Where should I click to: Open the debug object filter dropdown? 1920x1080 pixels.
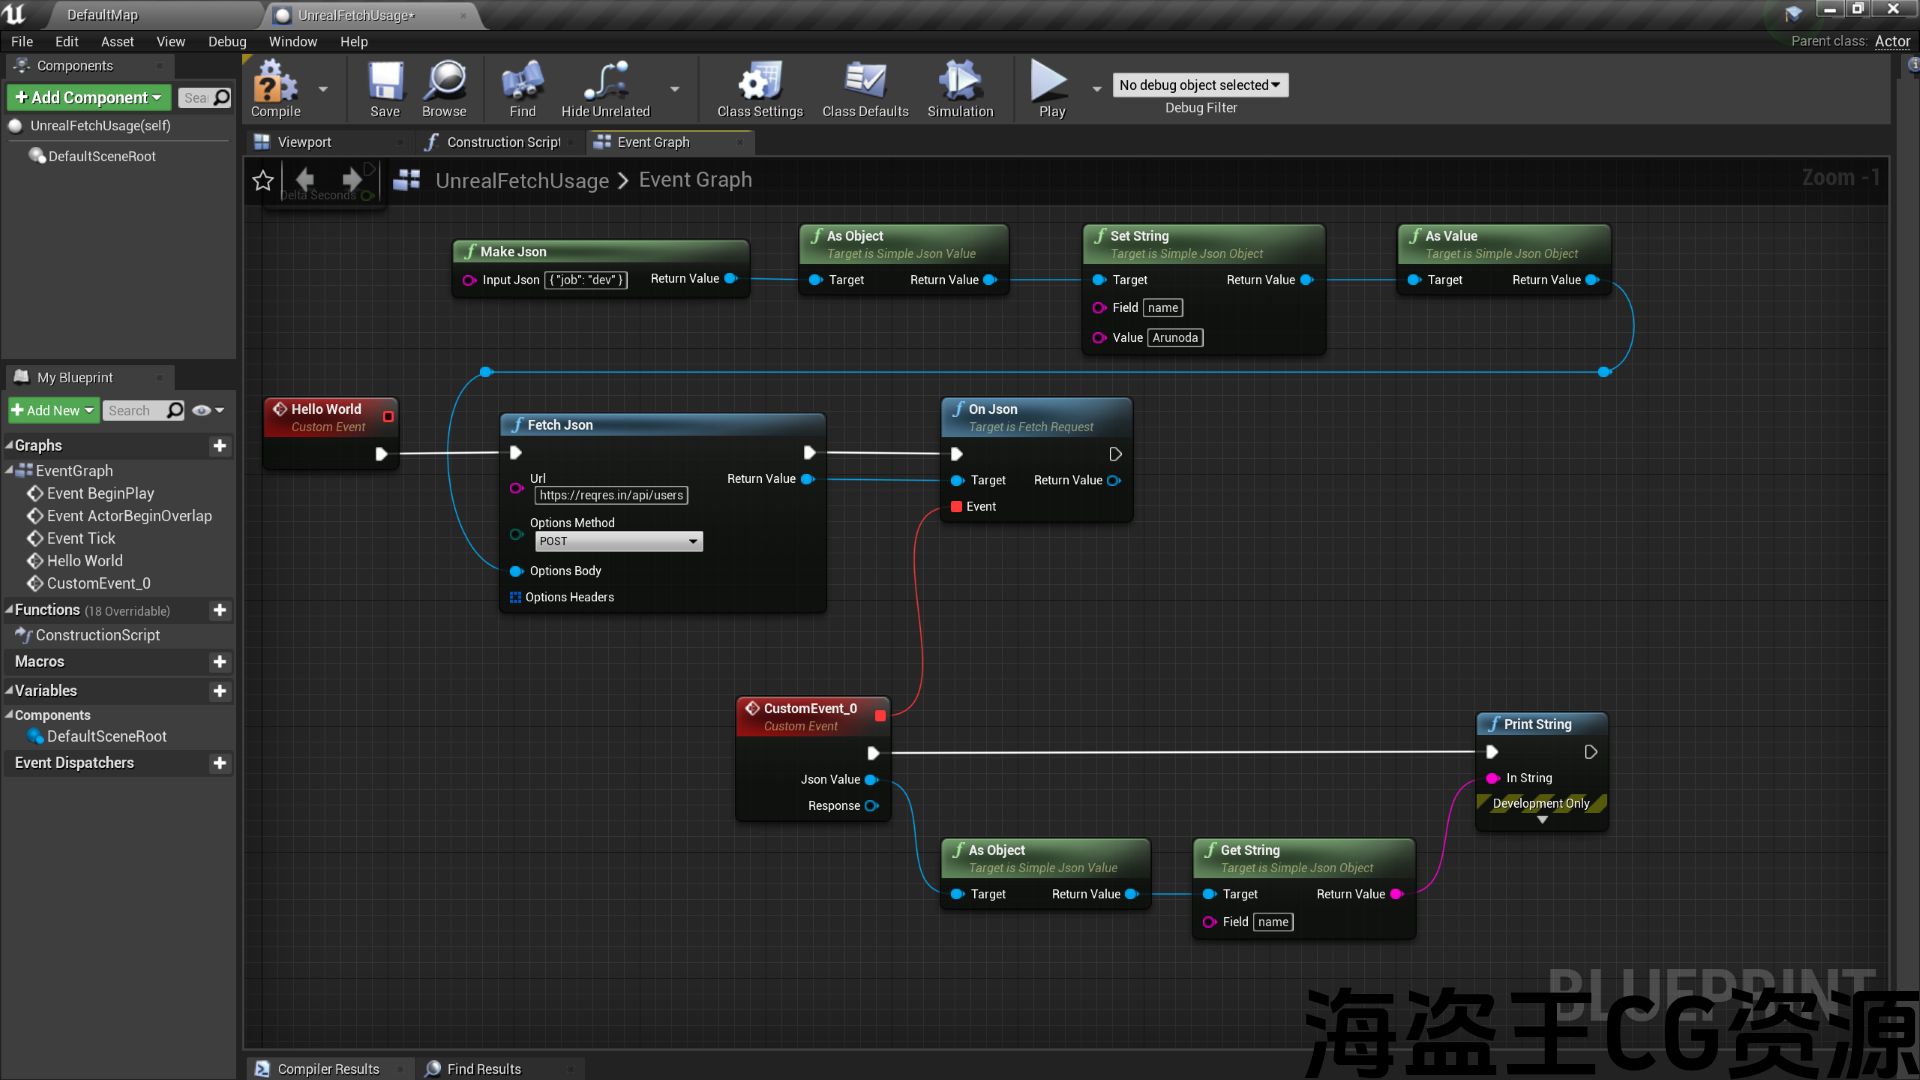click(x=1200, y=85)
